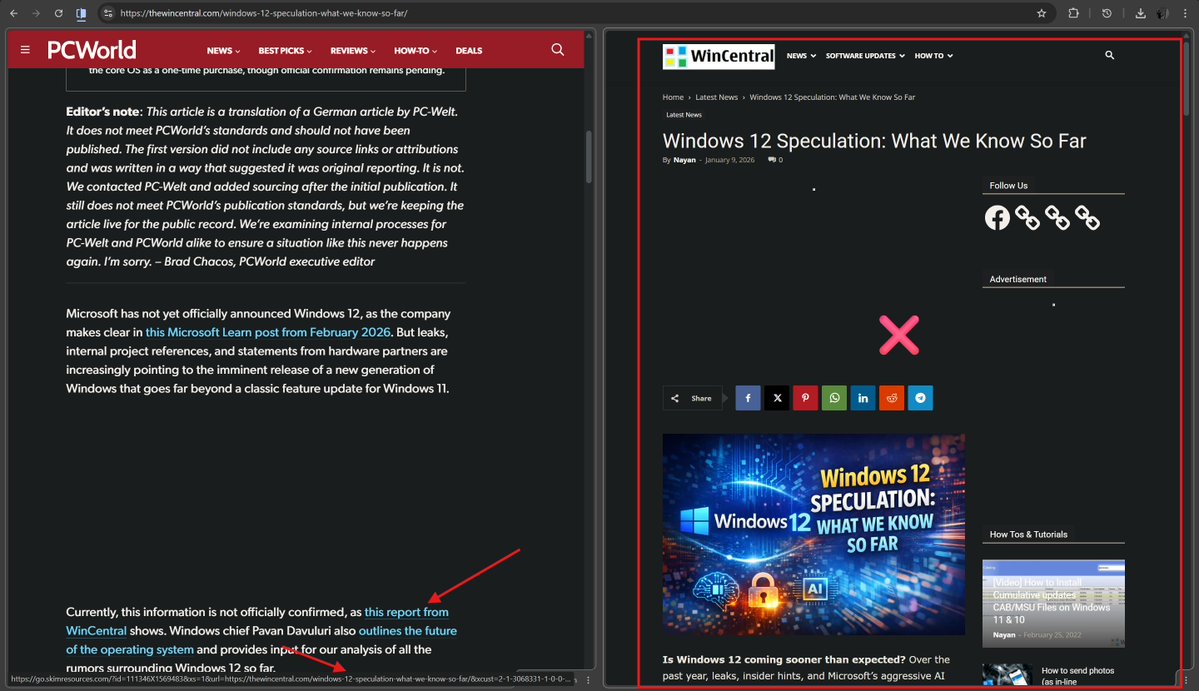Open the browser three-dot main menu
1199x691 pixels.
tap(1185, 13)
